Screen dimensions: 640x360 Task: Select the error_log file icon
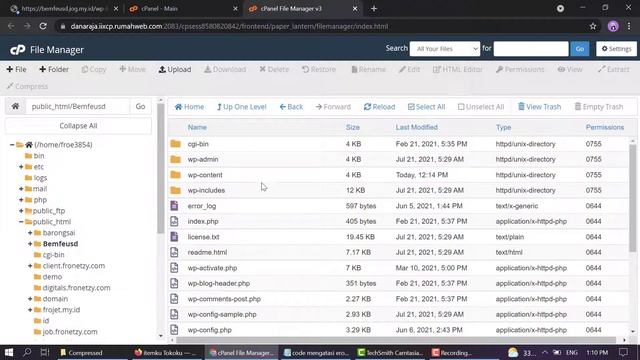coord(174,206)
